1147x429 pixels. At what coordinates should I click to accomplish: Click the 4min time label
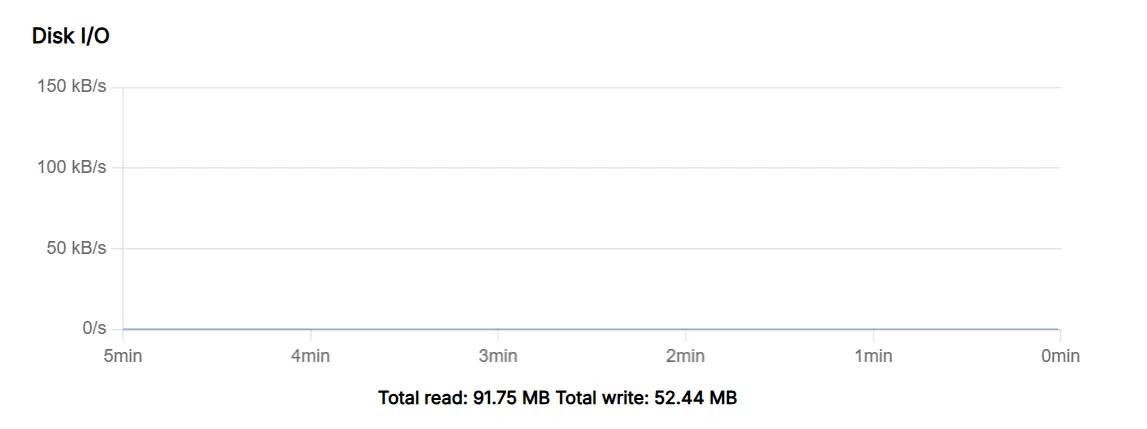tap(310, 356)
